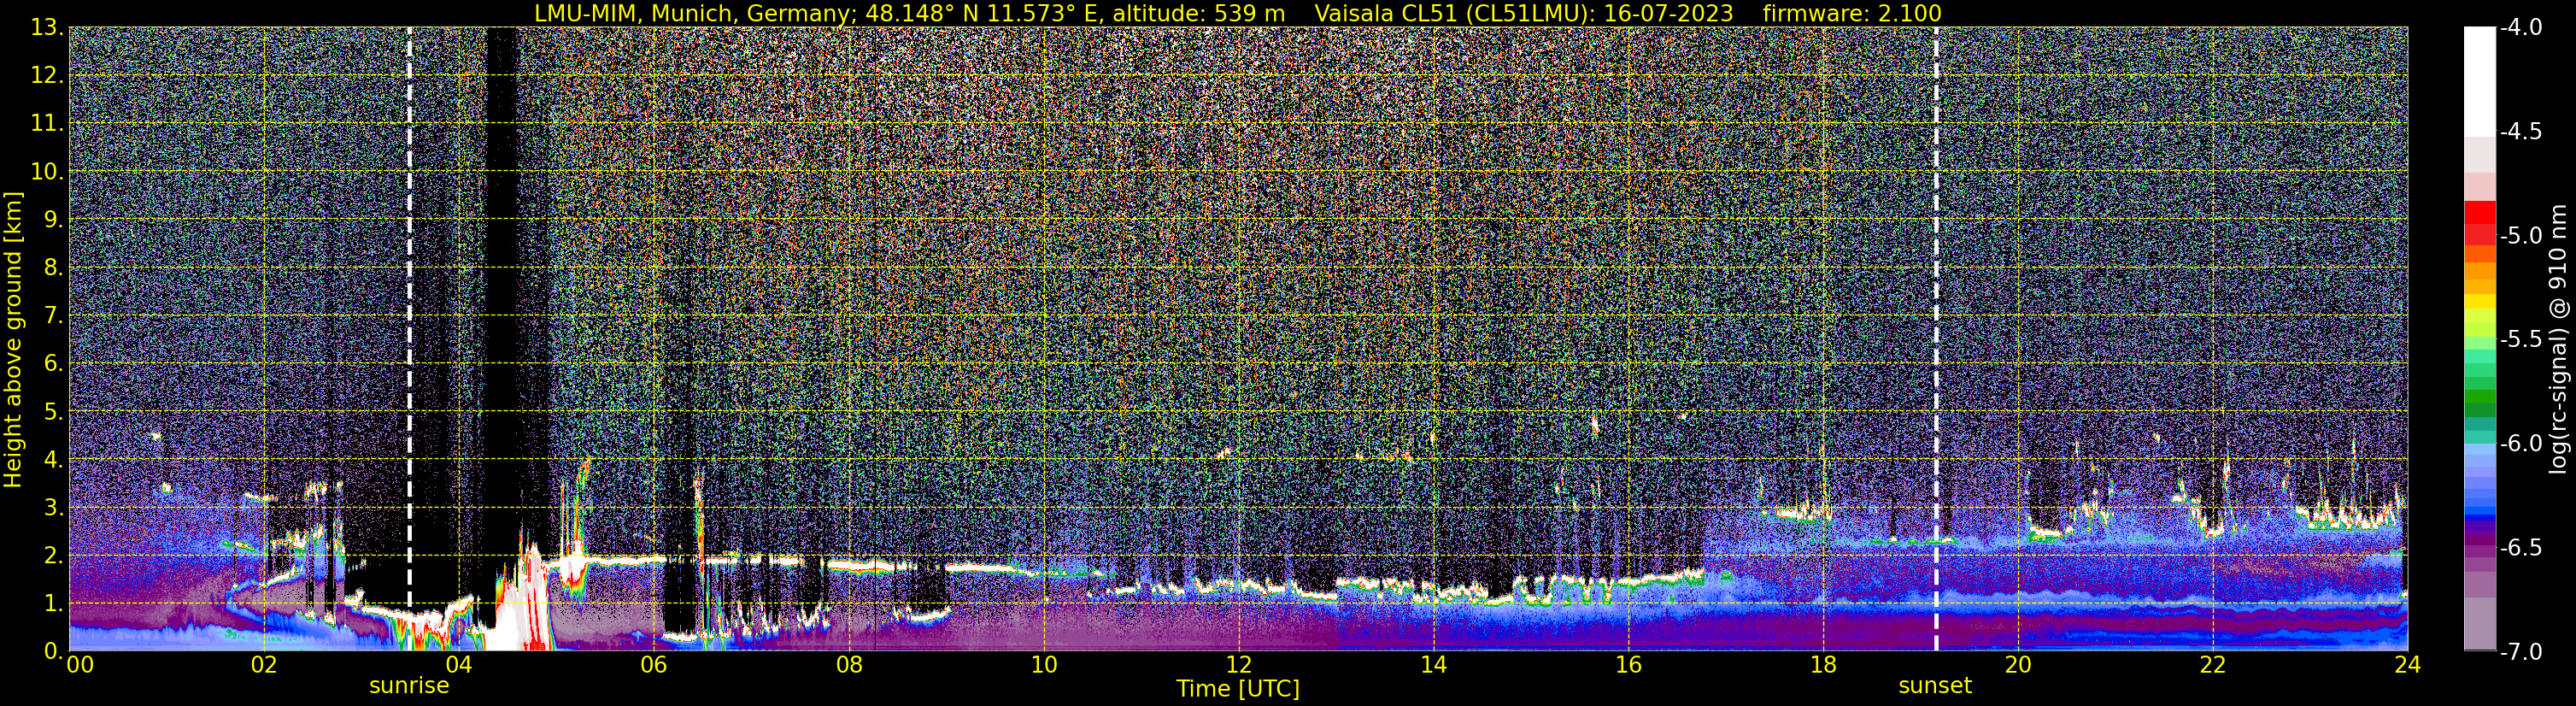The height and width of the screenshot is (706, 2576).
Task: Click the '0.' height axis tick label
Action: click(54, 651)
